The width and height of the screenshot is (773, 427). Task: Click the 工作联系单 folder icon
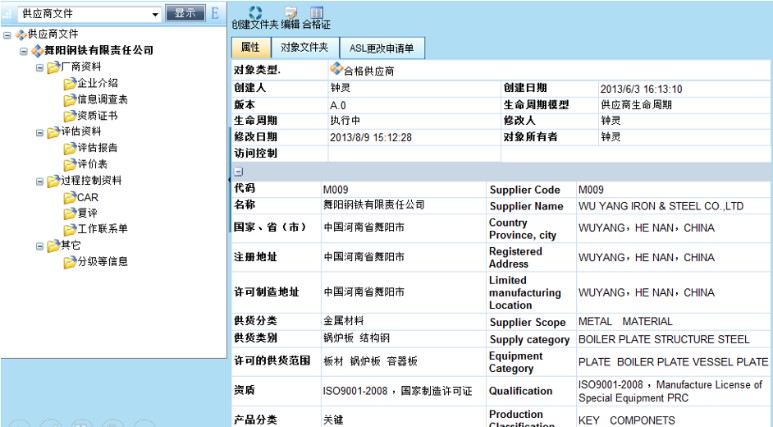click(x=70, y=230)
